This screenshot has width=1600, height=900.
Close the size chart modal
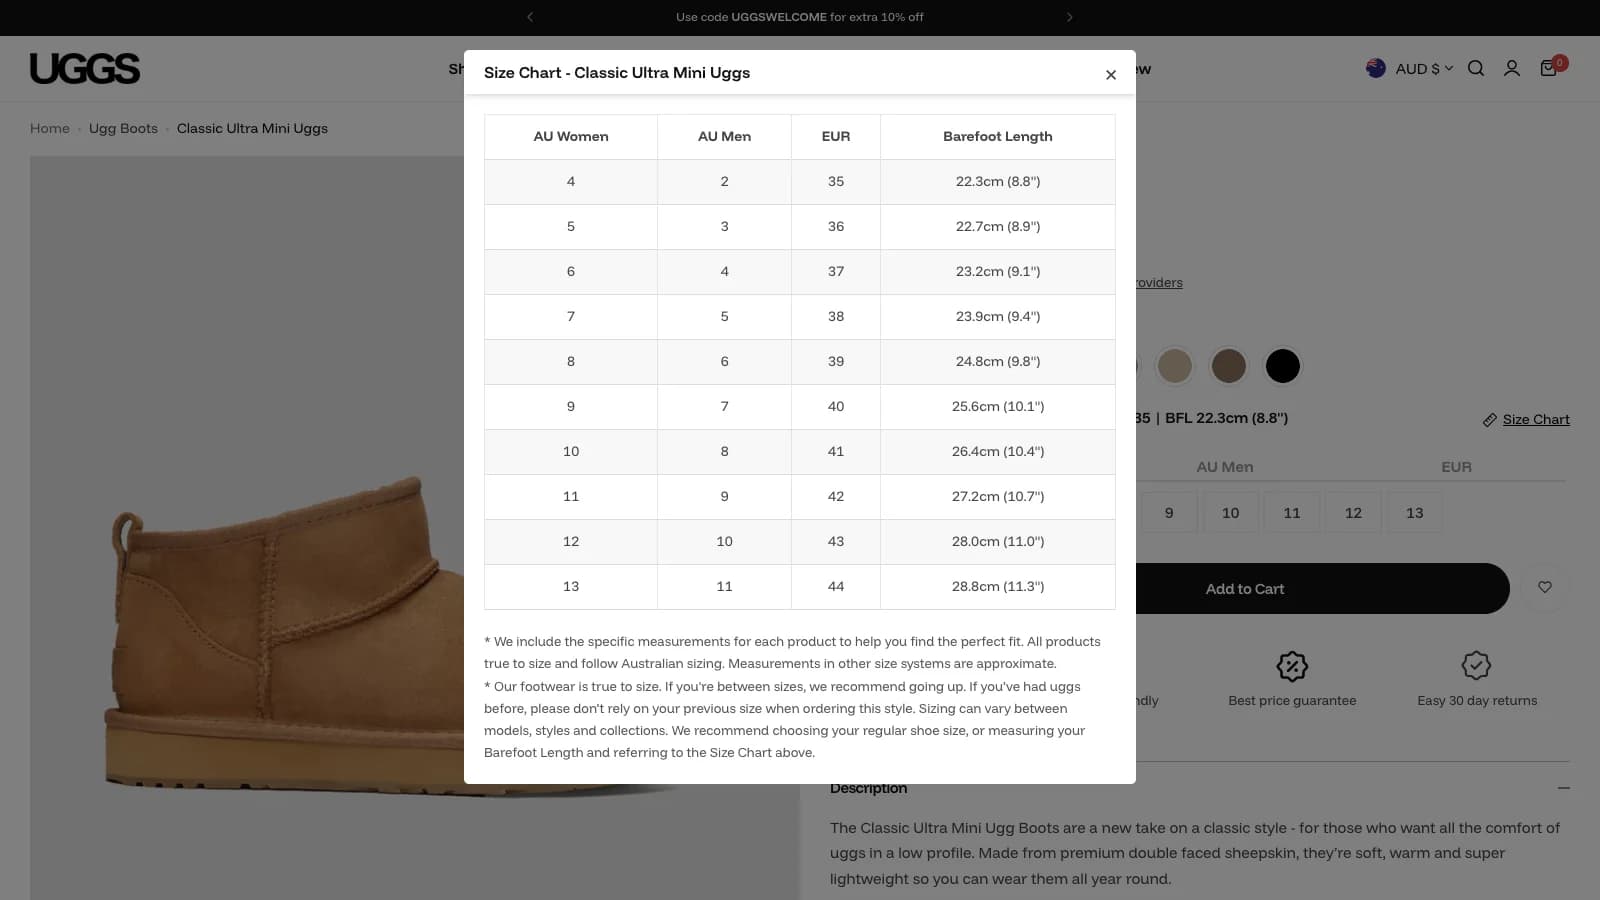click(1110, 75)
